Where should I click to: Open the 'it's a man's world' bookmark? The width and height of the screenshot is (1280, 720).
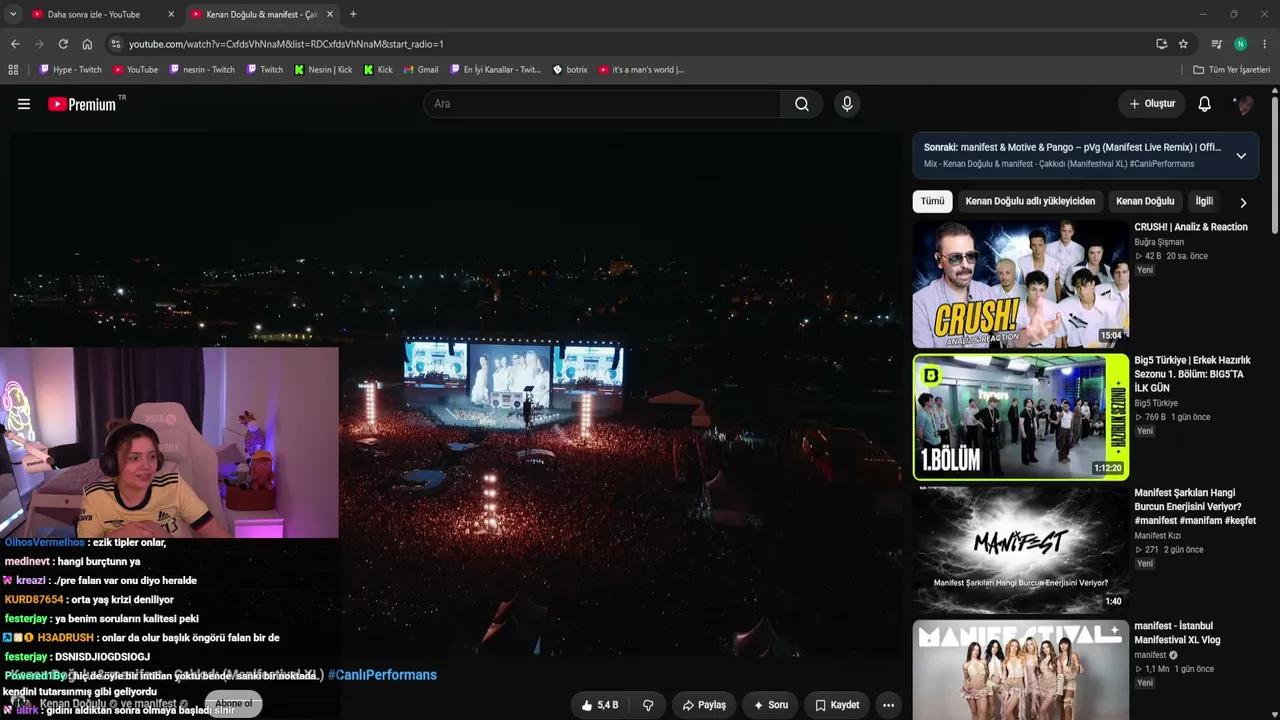[x=641, y=70]
